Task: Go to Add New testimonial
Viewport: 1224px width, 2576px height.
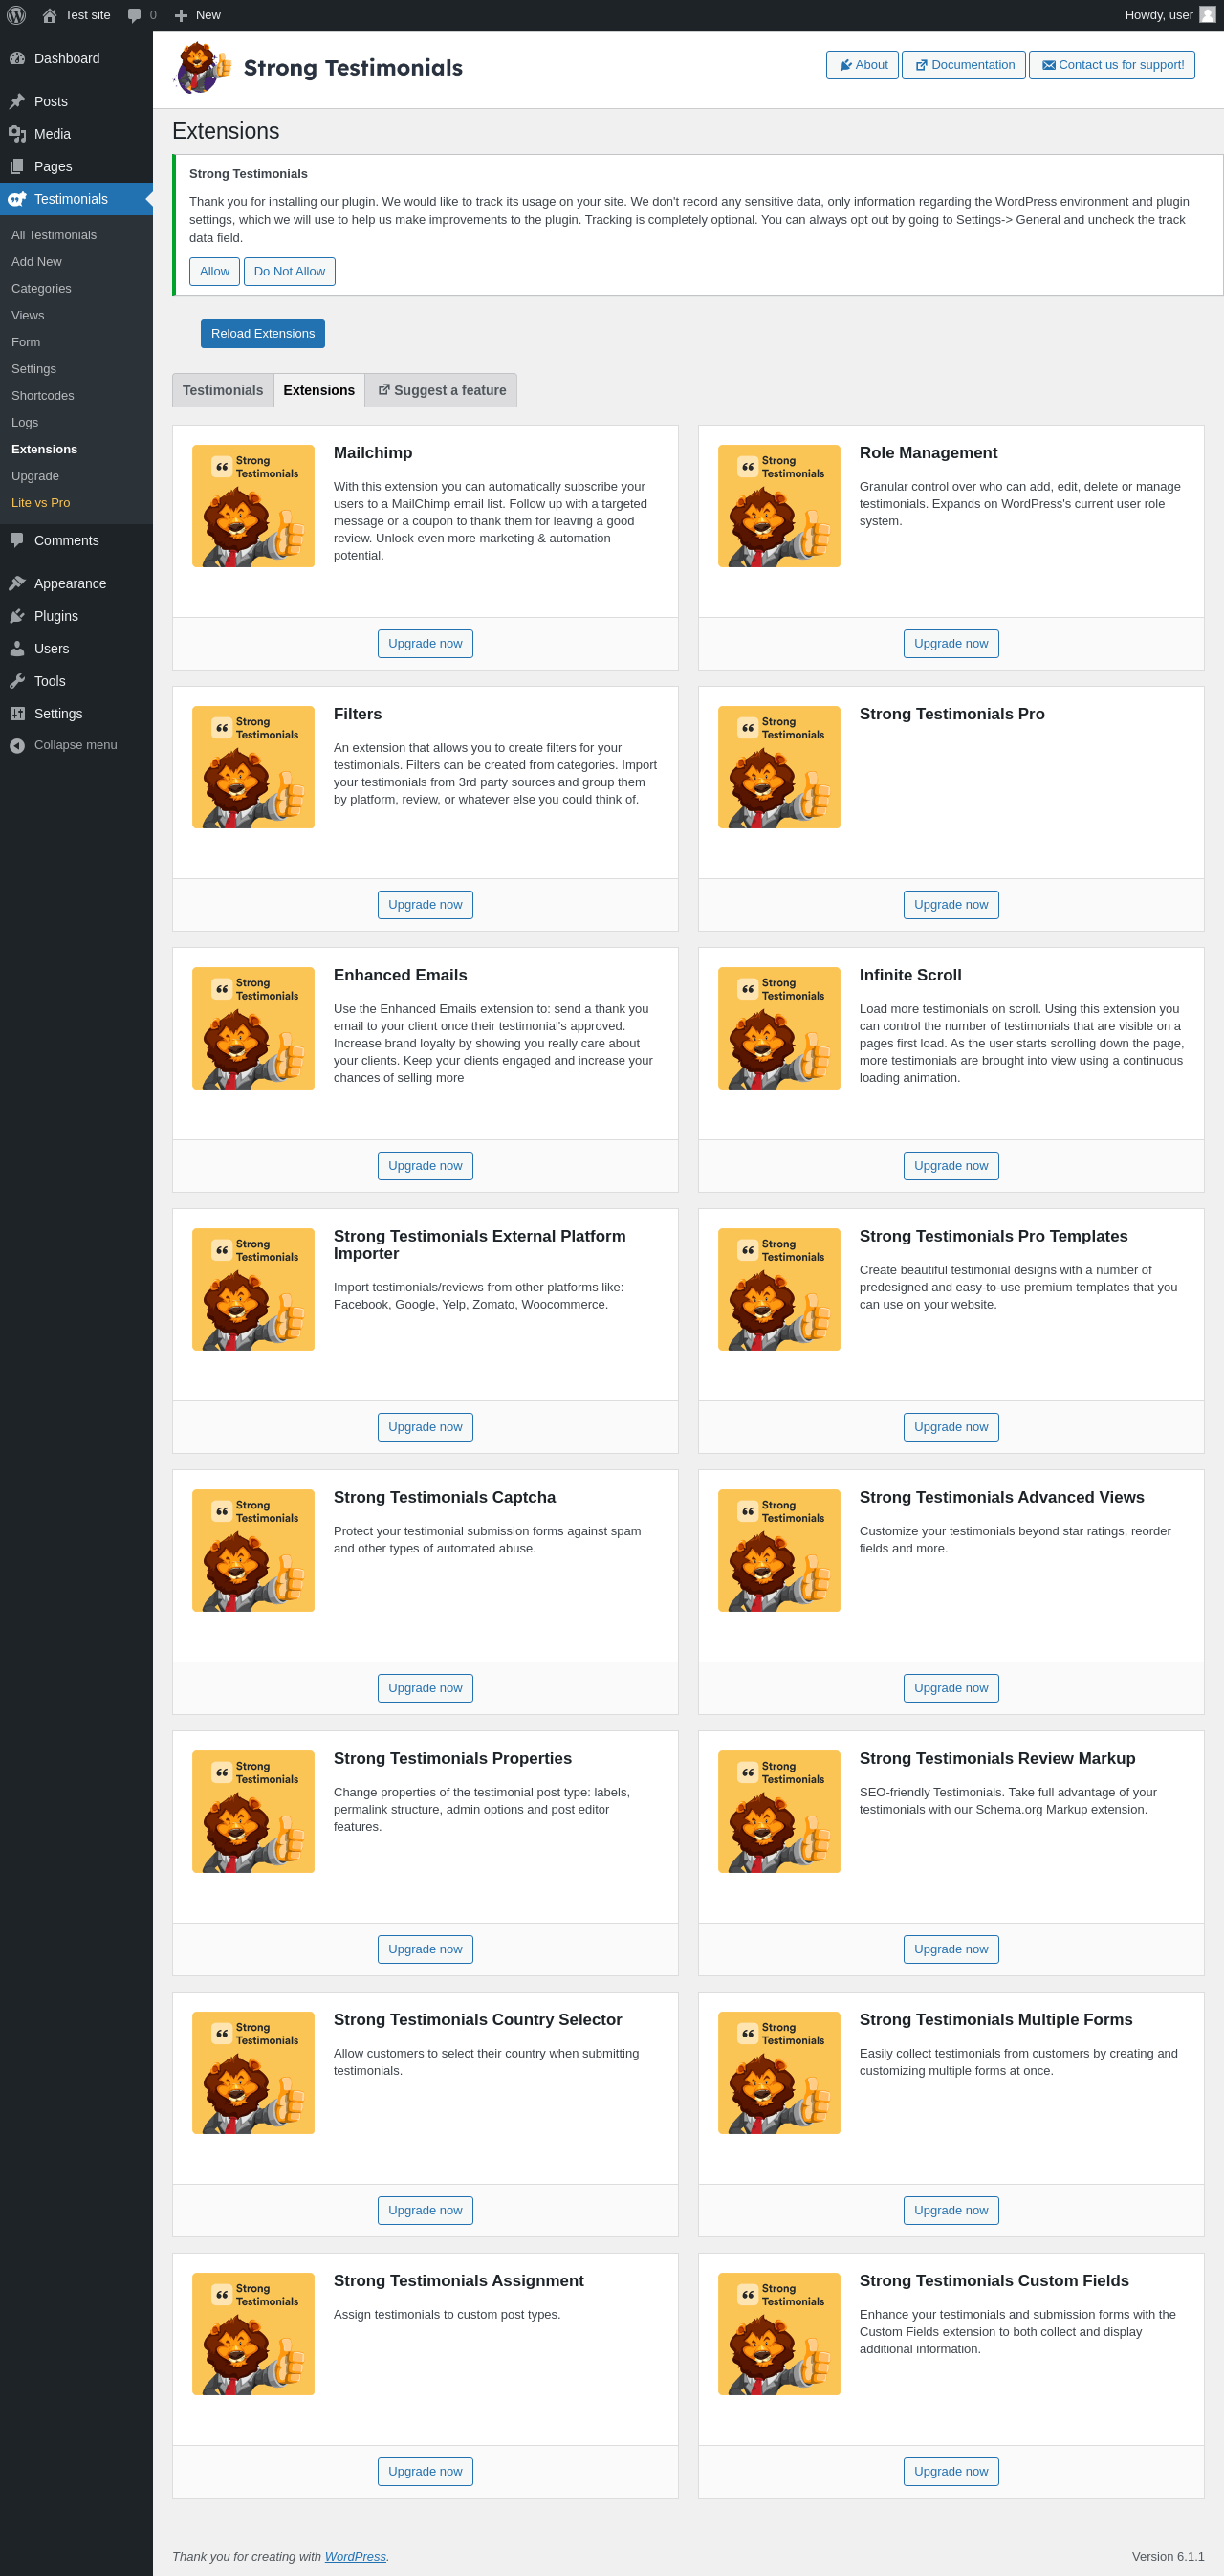Action: 37,262
